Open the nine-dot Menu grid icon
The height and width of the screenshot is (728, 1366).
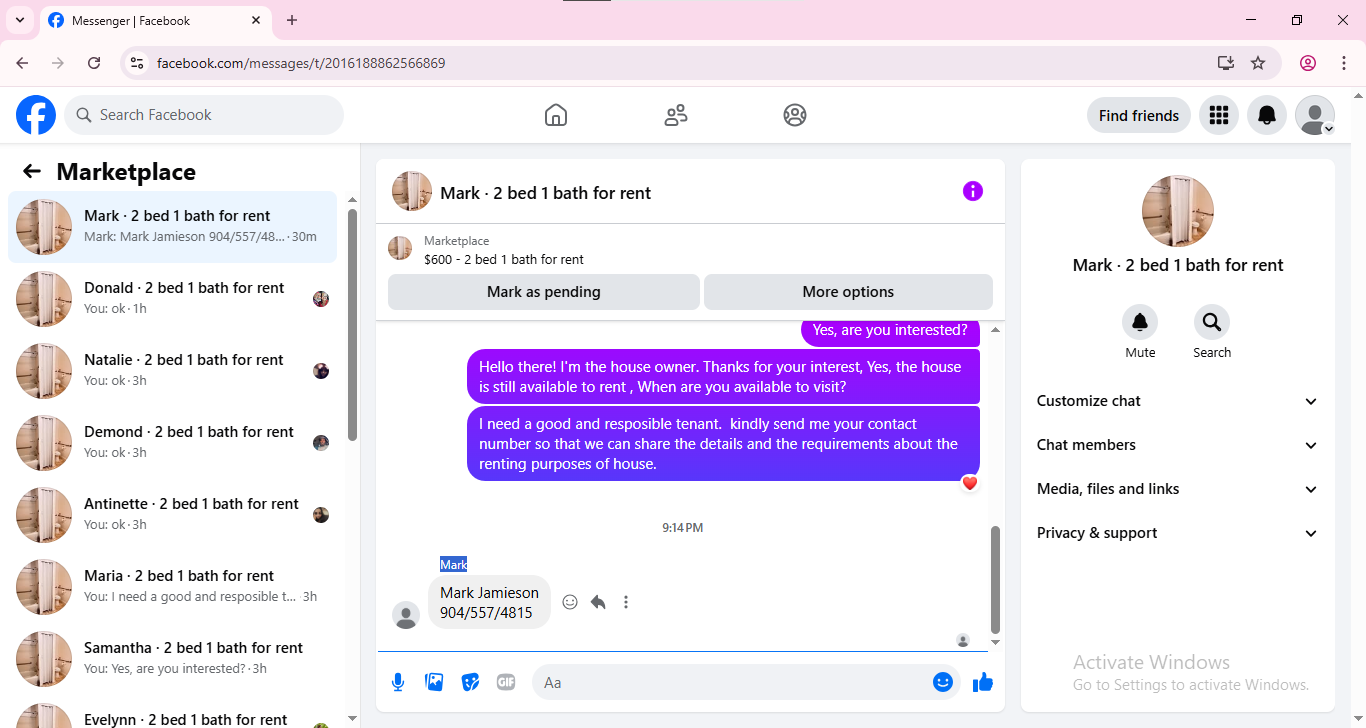[1219, 115]
